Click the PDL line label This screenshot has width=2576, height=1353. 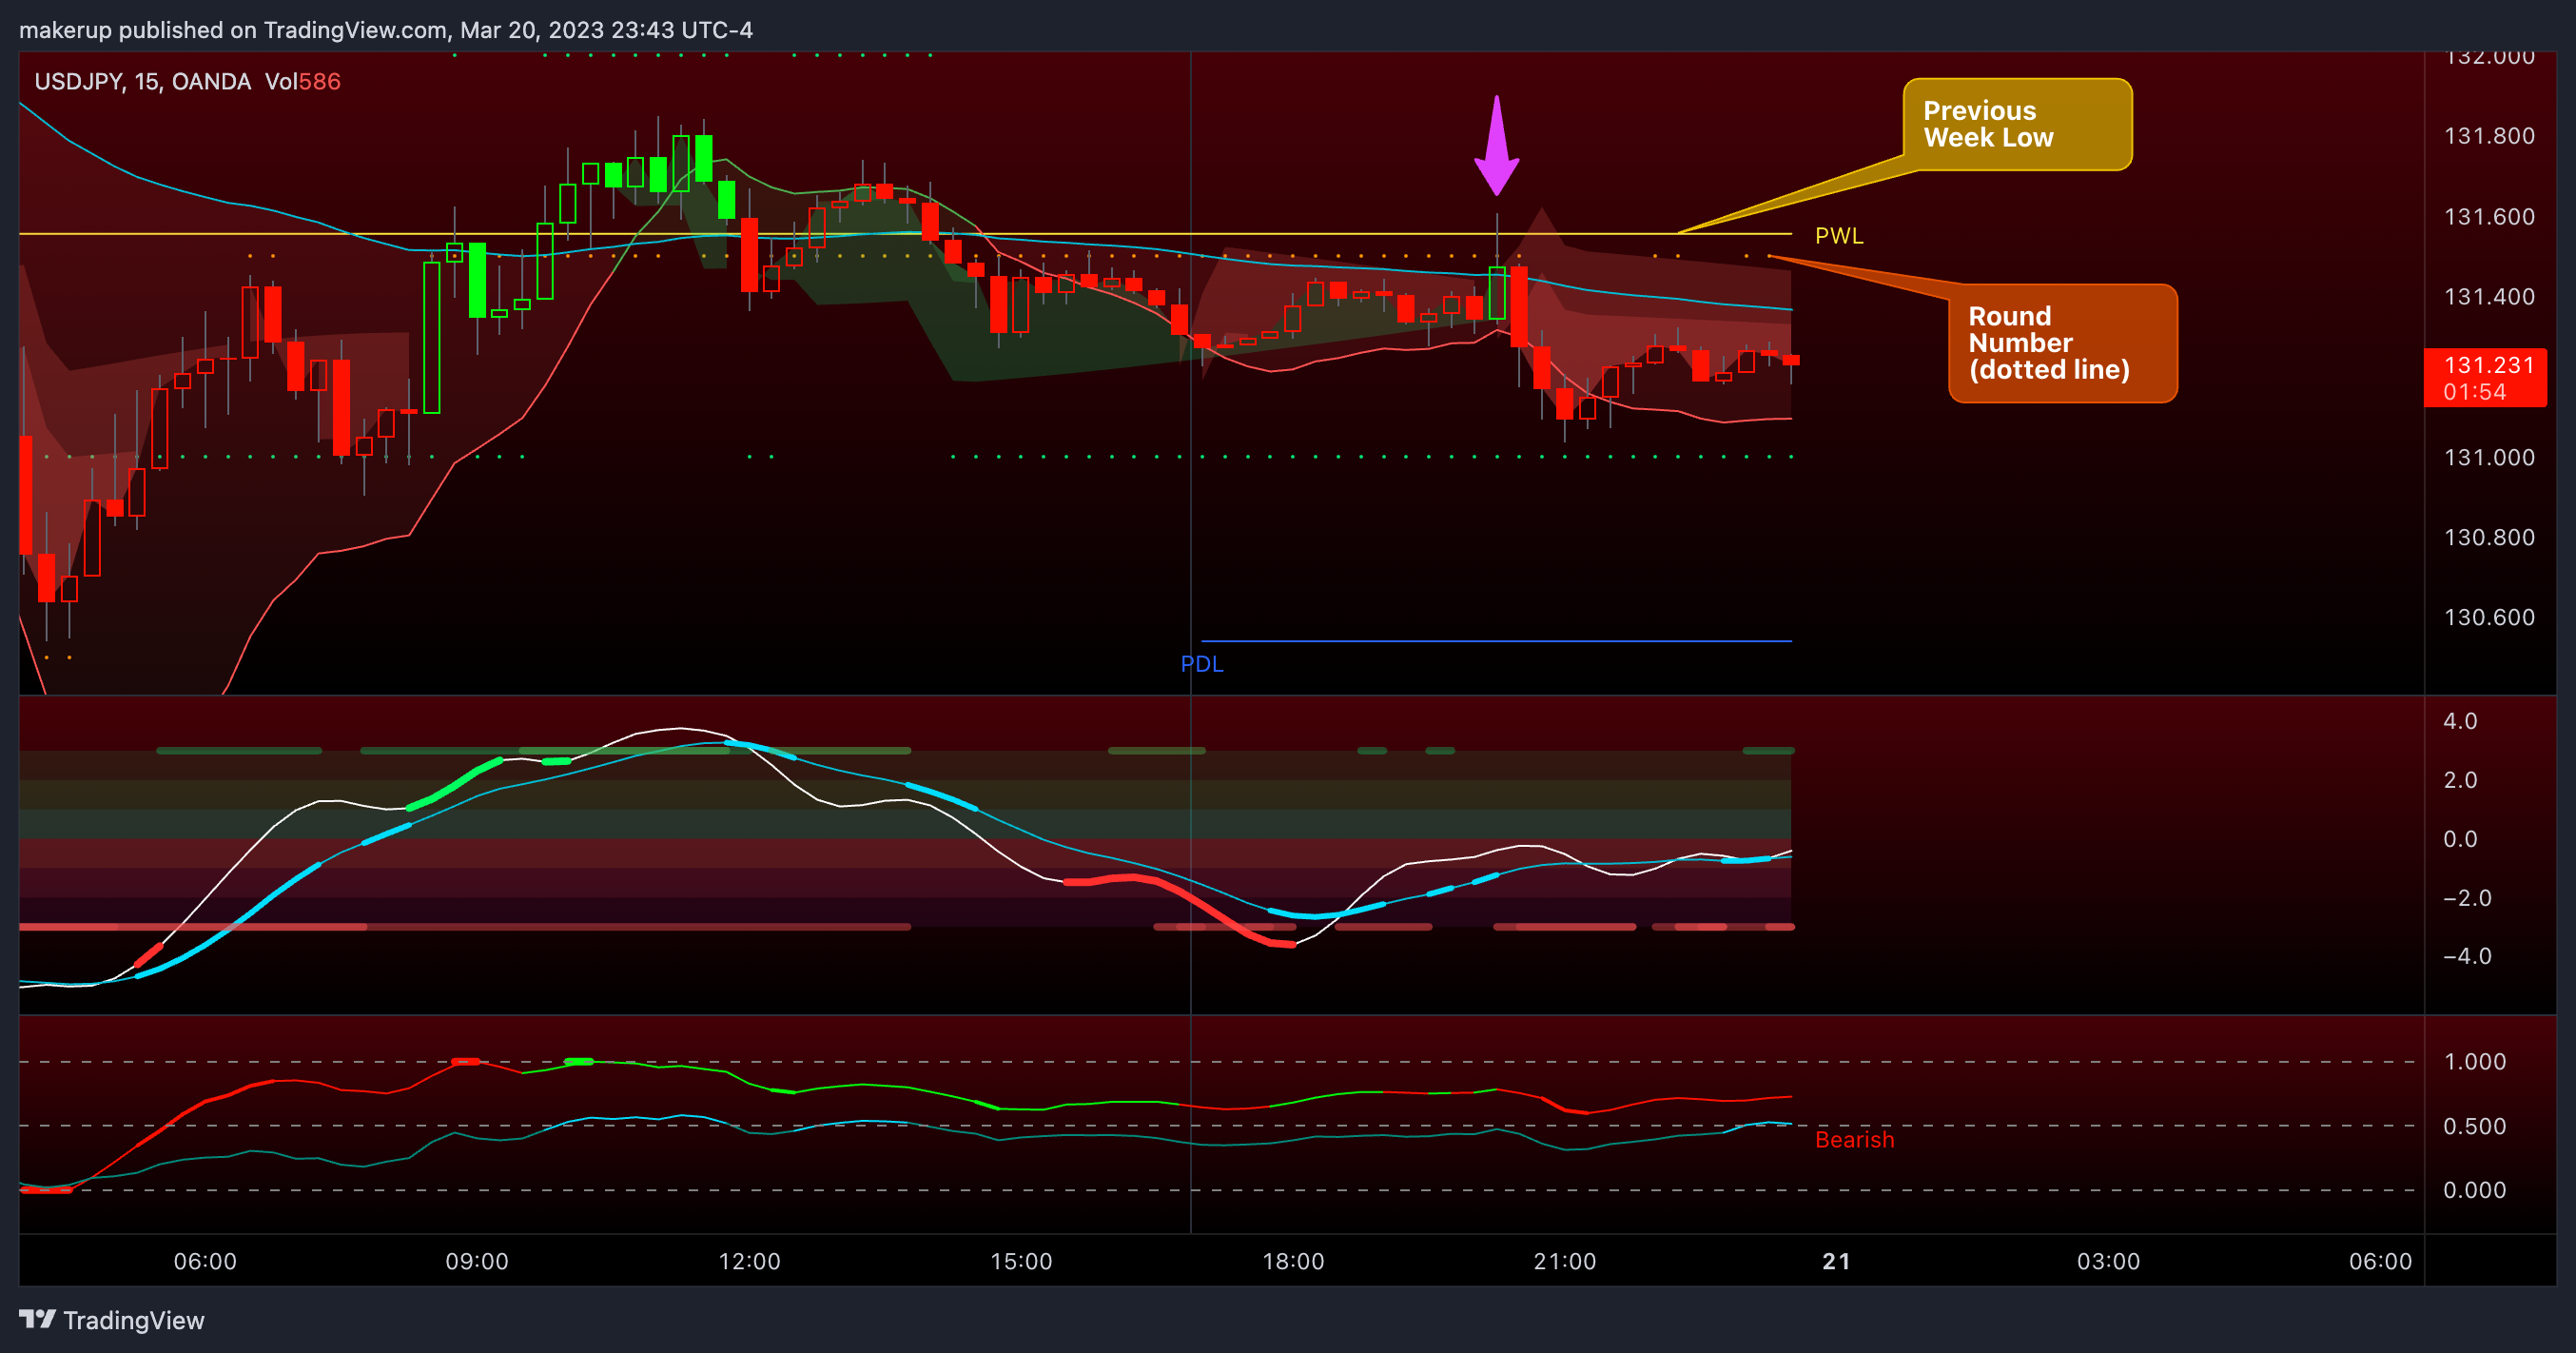click(1202, 664)
